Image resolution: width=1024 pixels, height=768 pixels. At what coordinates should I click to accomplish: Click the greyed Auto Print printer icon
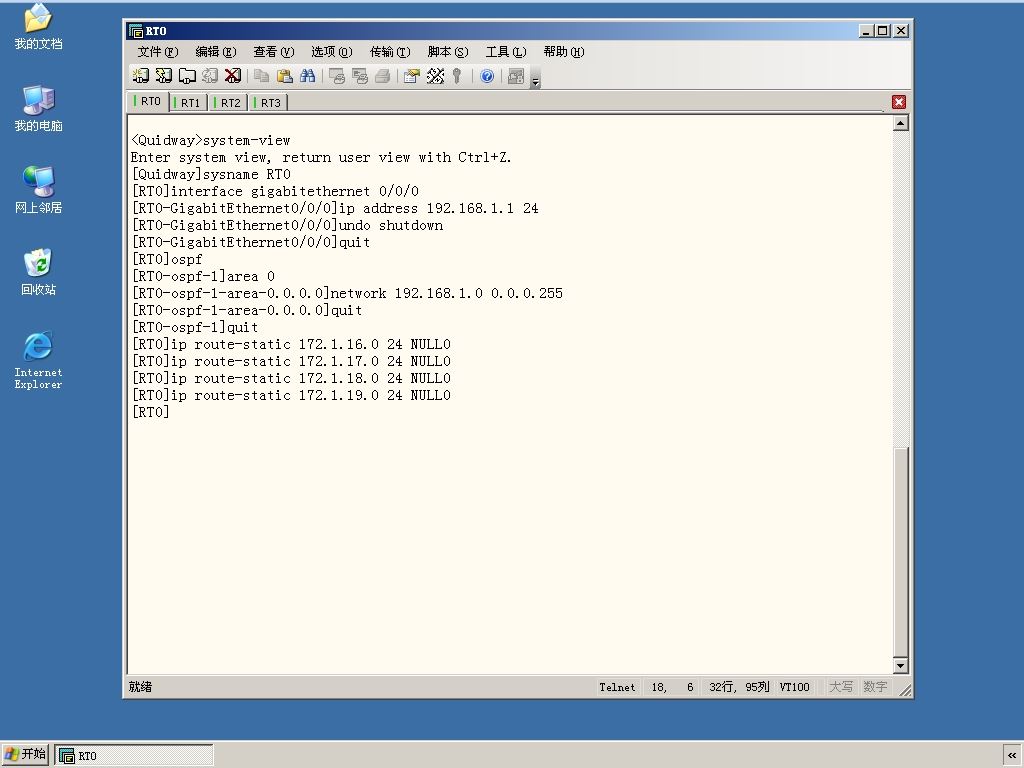tap(382, 76)
